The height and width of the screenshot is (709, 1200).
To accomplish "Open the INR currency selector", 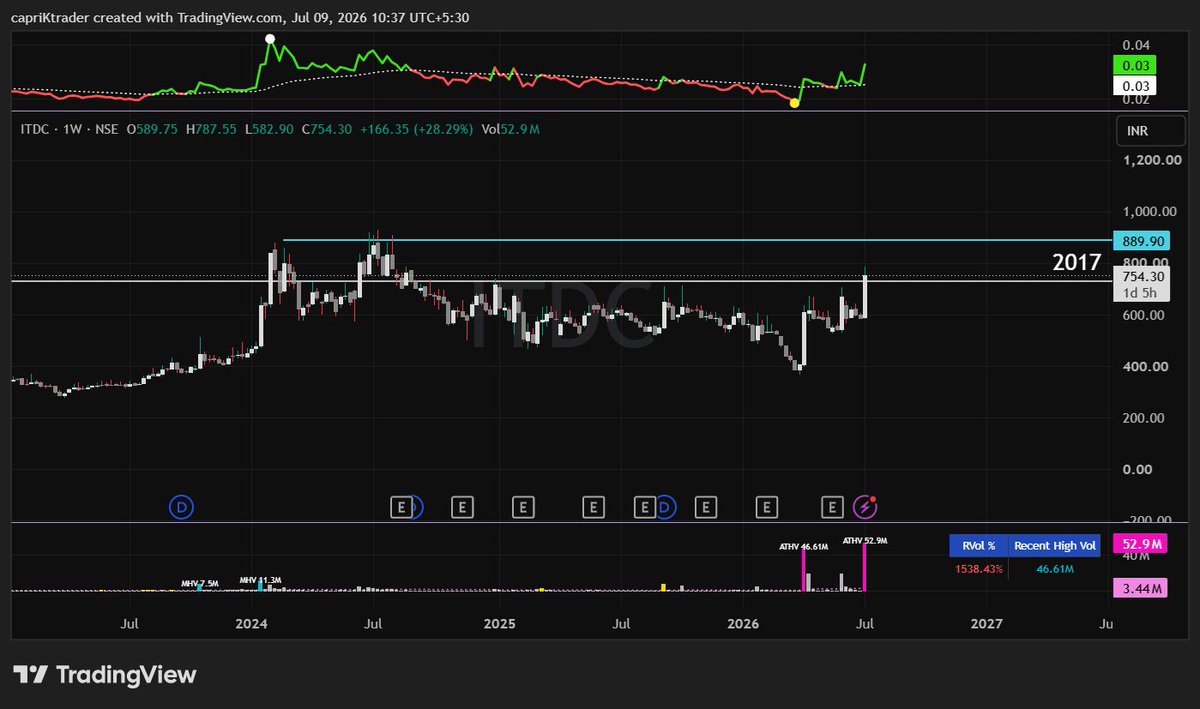I will [1149, 131].
